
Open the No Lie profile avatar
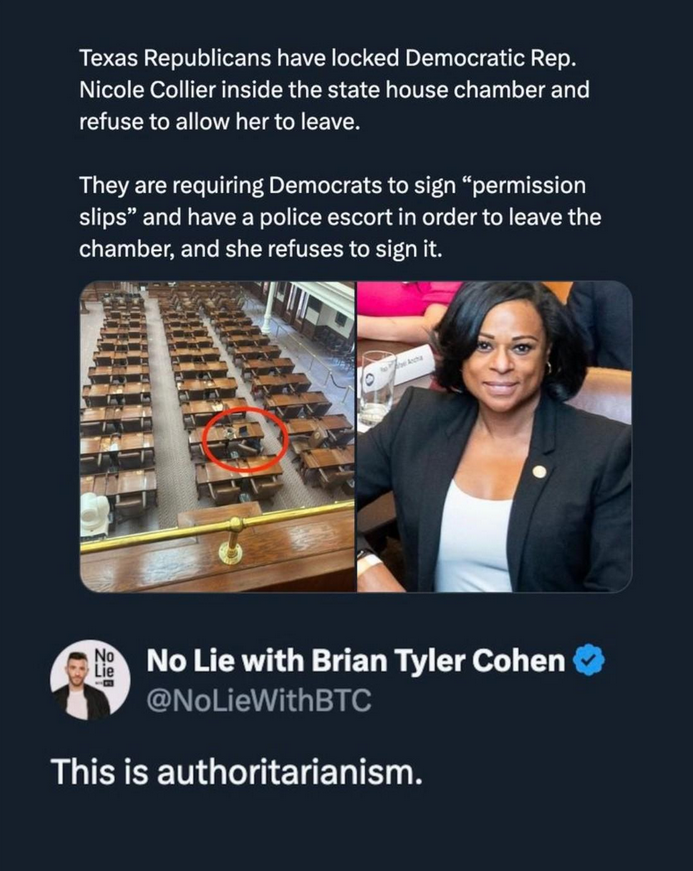tap(90, 680)
